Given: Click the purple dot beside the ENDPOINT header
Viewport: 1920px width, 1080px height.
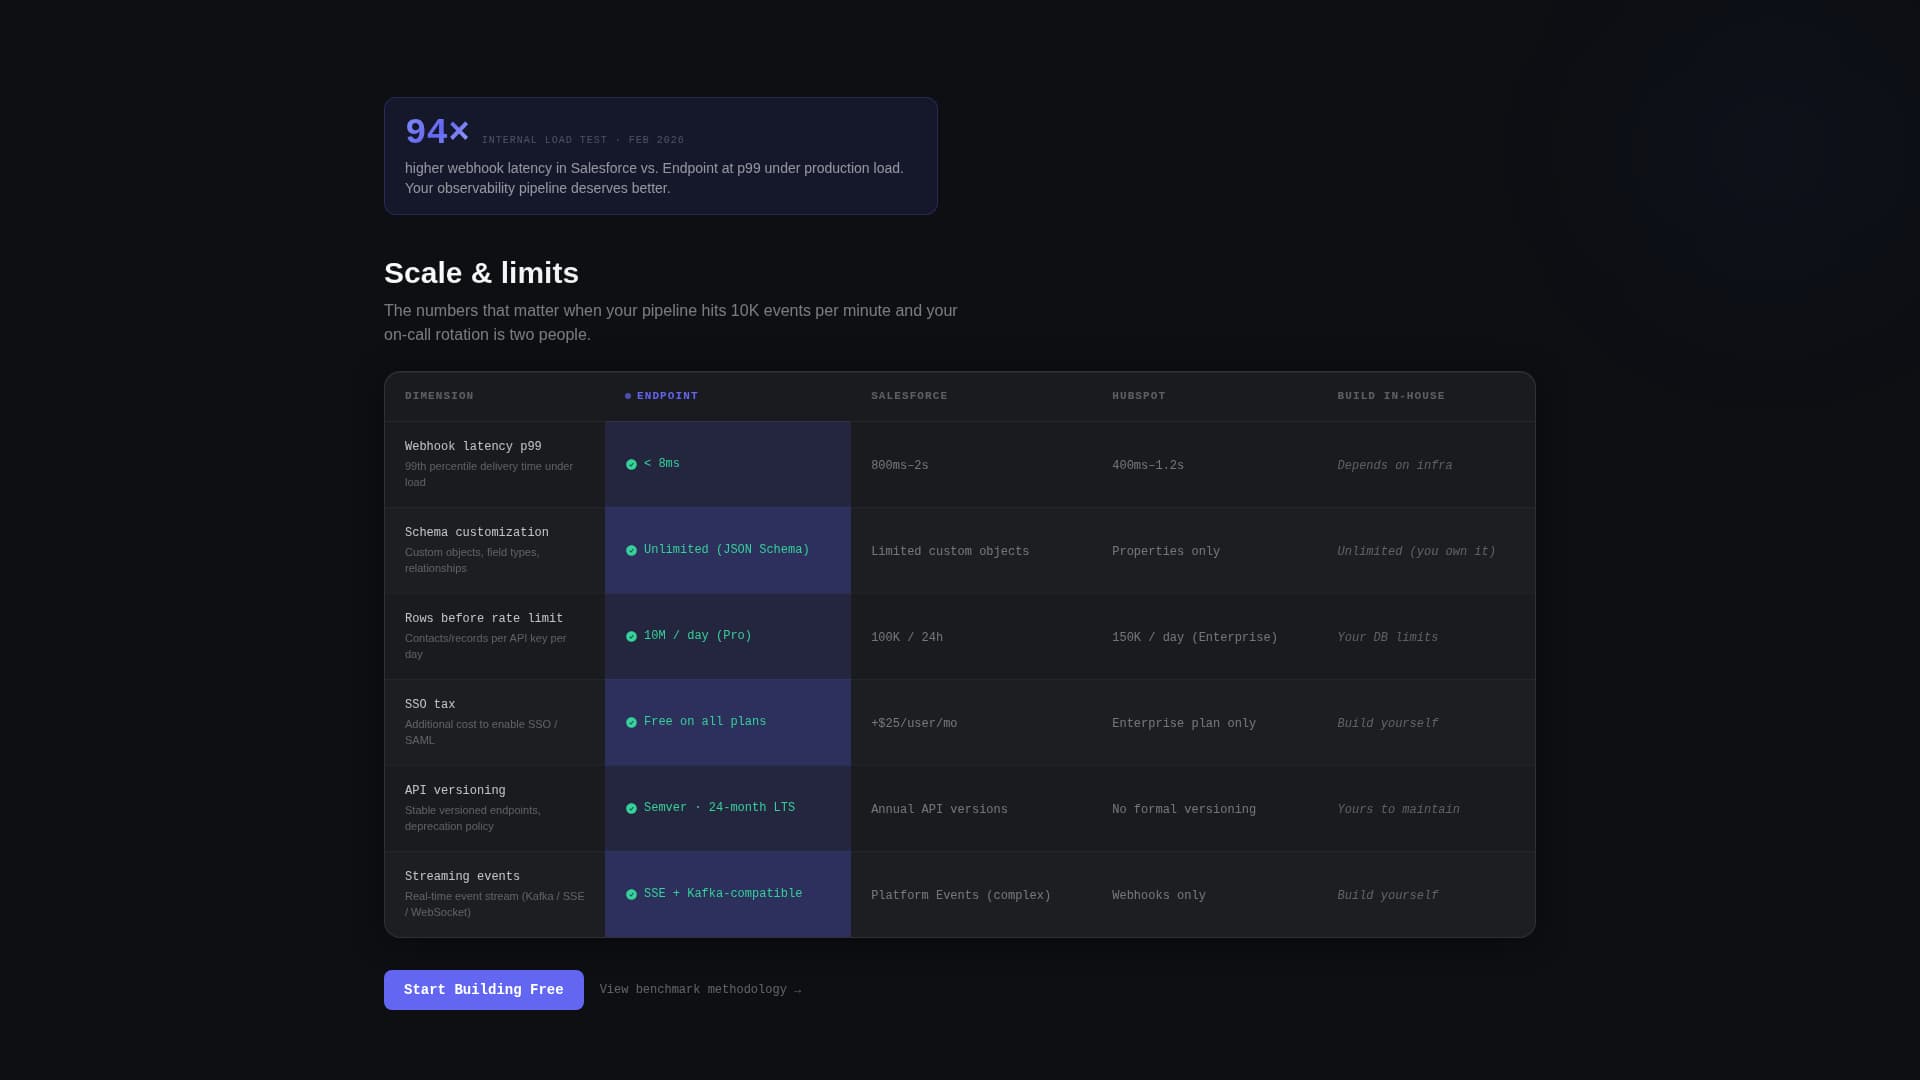Looking at the screenshot, I should pos(627,395).
